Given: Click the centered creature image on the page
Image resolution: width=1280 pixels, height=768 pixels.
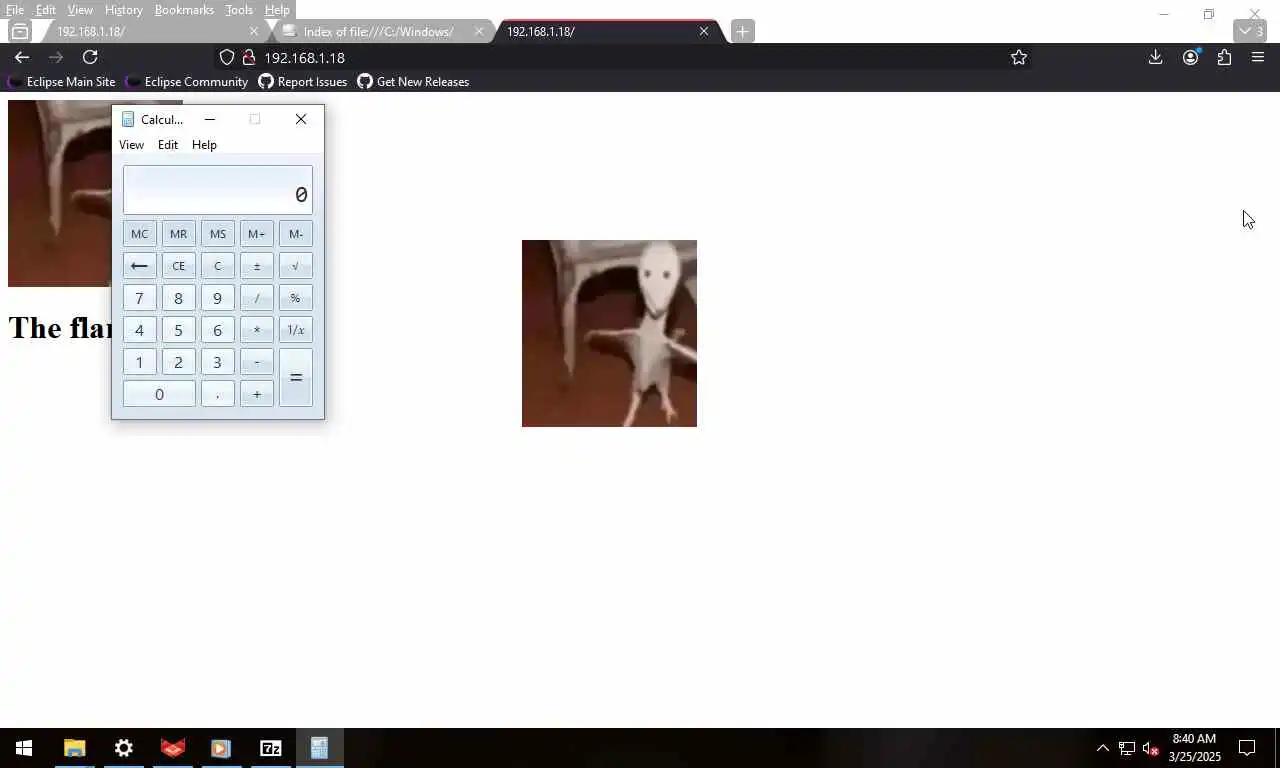Looking at the screenshot, I should pos(609,333).
